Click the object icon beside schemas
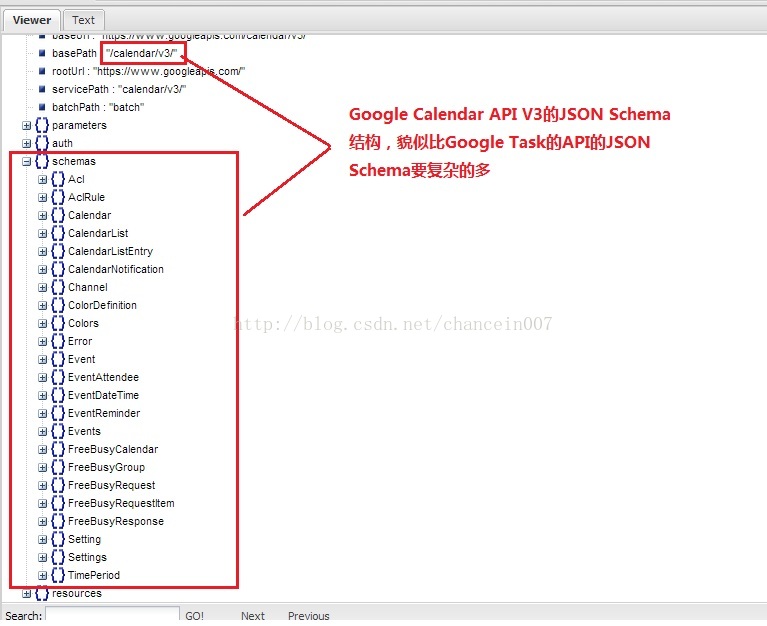The width and height of the screenshot is (767, 626). click(x=42, y=161)
